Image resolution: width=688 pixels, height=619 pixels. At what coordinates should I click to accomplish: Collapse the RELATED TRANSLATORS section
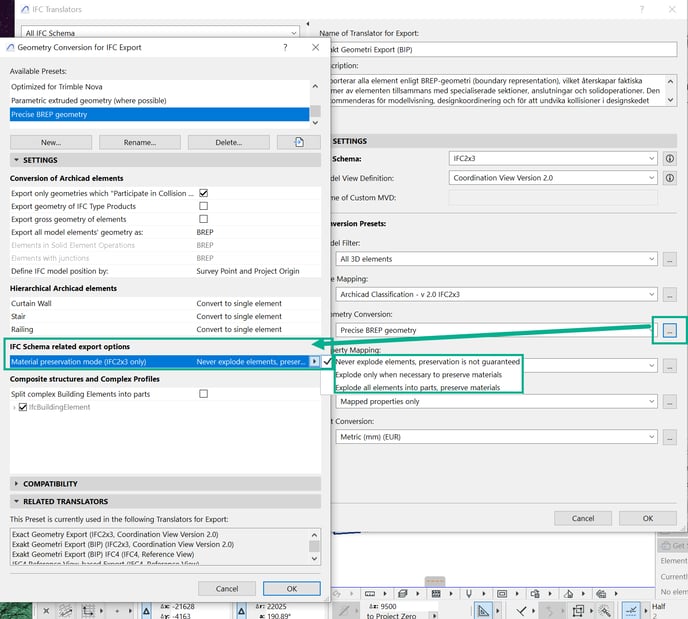(x=16, y=501)
